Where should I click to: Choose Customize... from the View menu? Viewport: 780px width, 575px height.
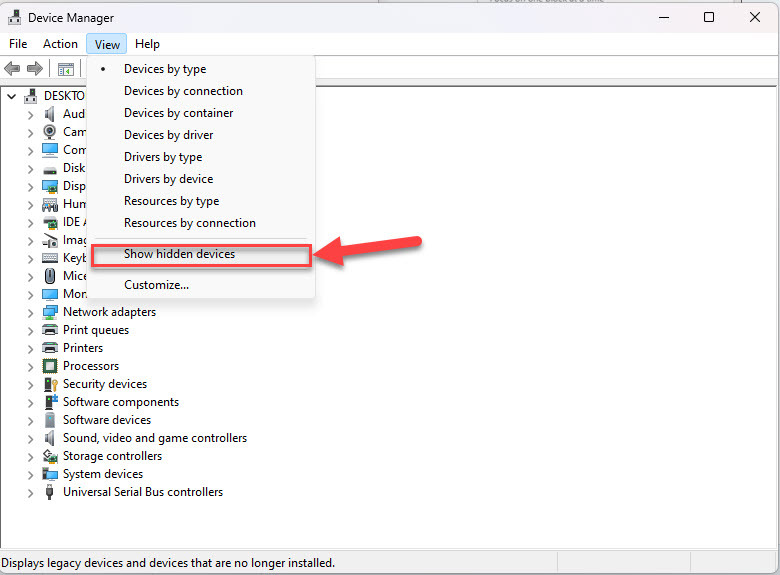(x=156, y=285)
